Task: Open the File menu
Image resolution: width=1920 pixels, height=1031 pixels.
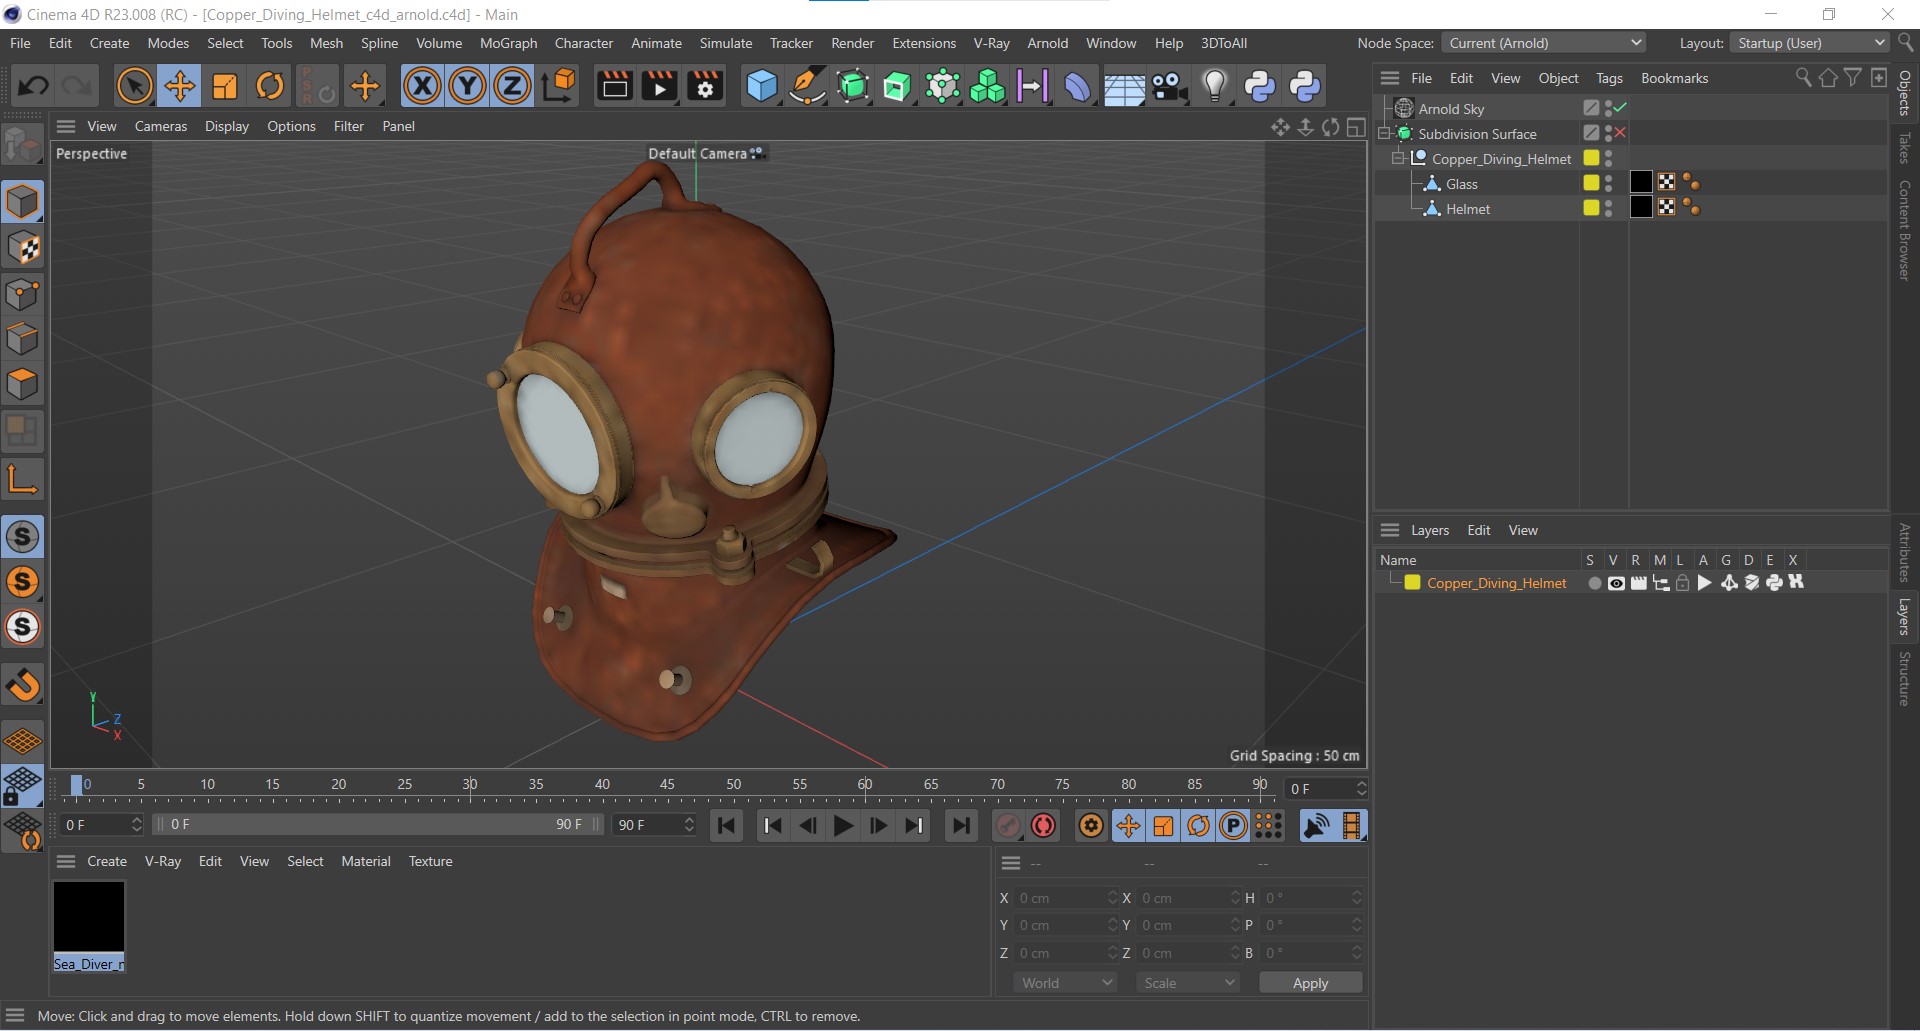Action: pyautogui.click(x=20, y=43)
